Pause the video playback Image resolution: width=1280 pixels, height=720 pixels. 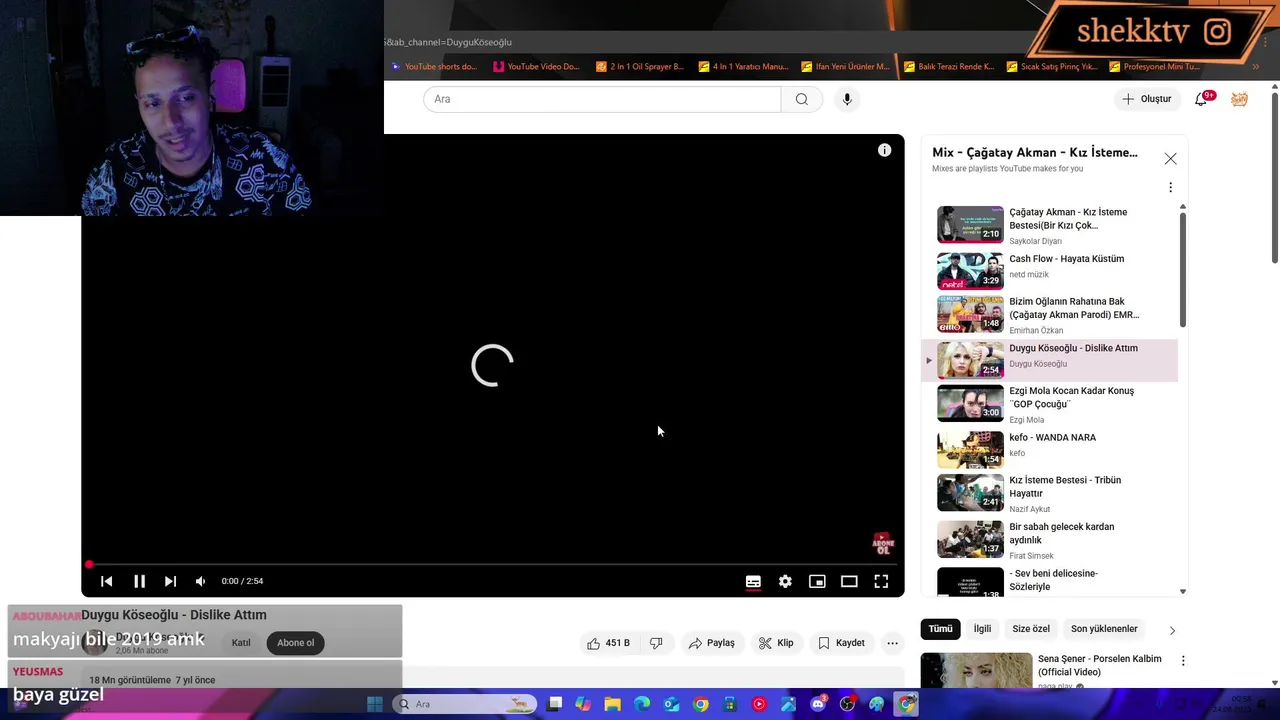pyautogui.click(x=139, y=581)
